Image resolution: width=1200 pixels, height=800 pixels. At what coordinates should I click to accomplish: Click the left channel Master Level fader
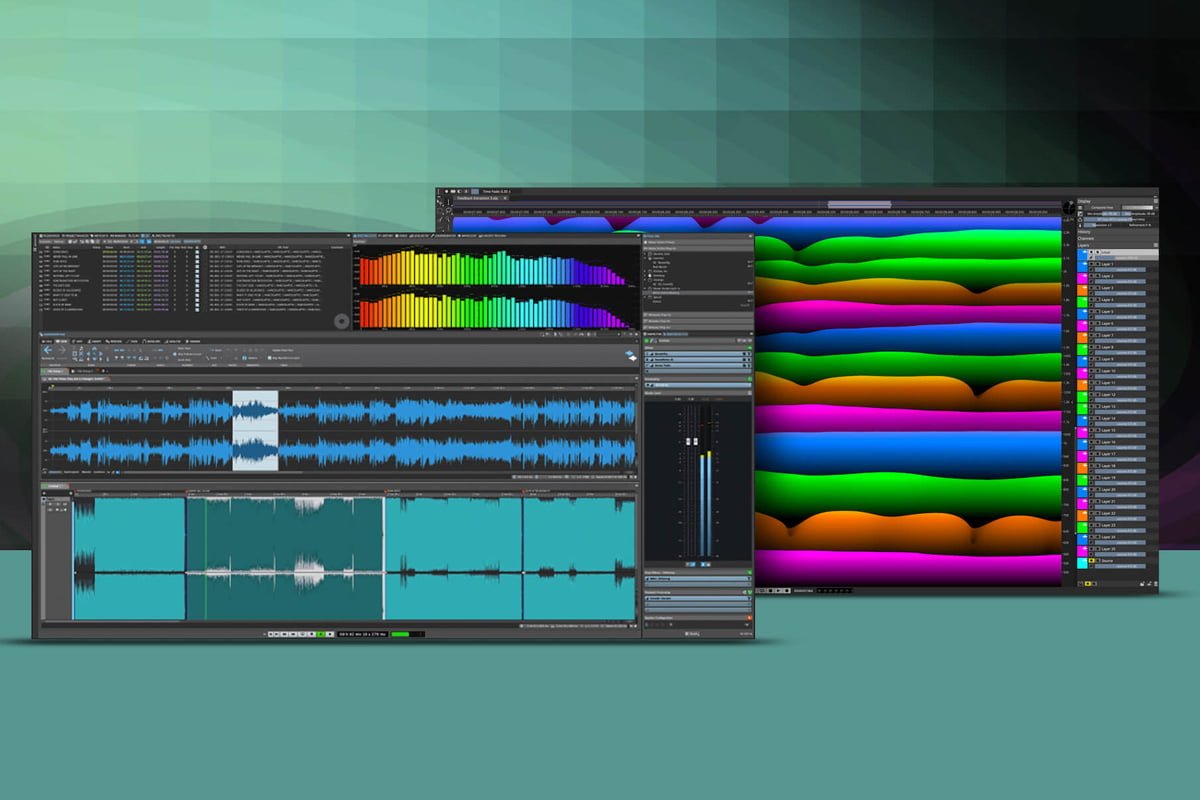pos(688,441)
